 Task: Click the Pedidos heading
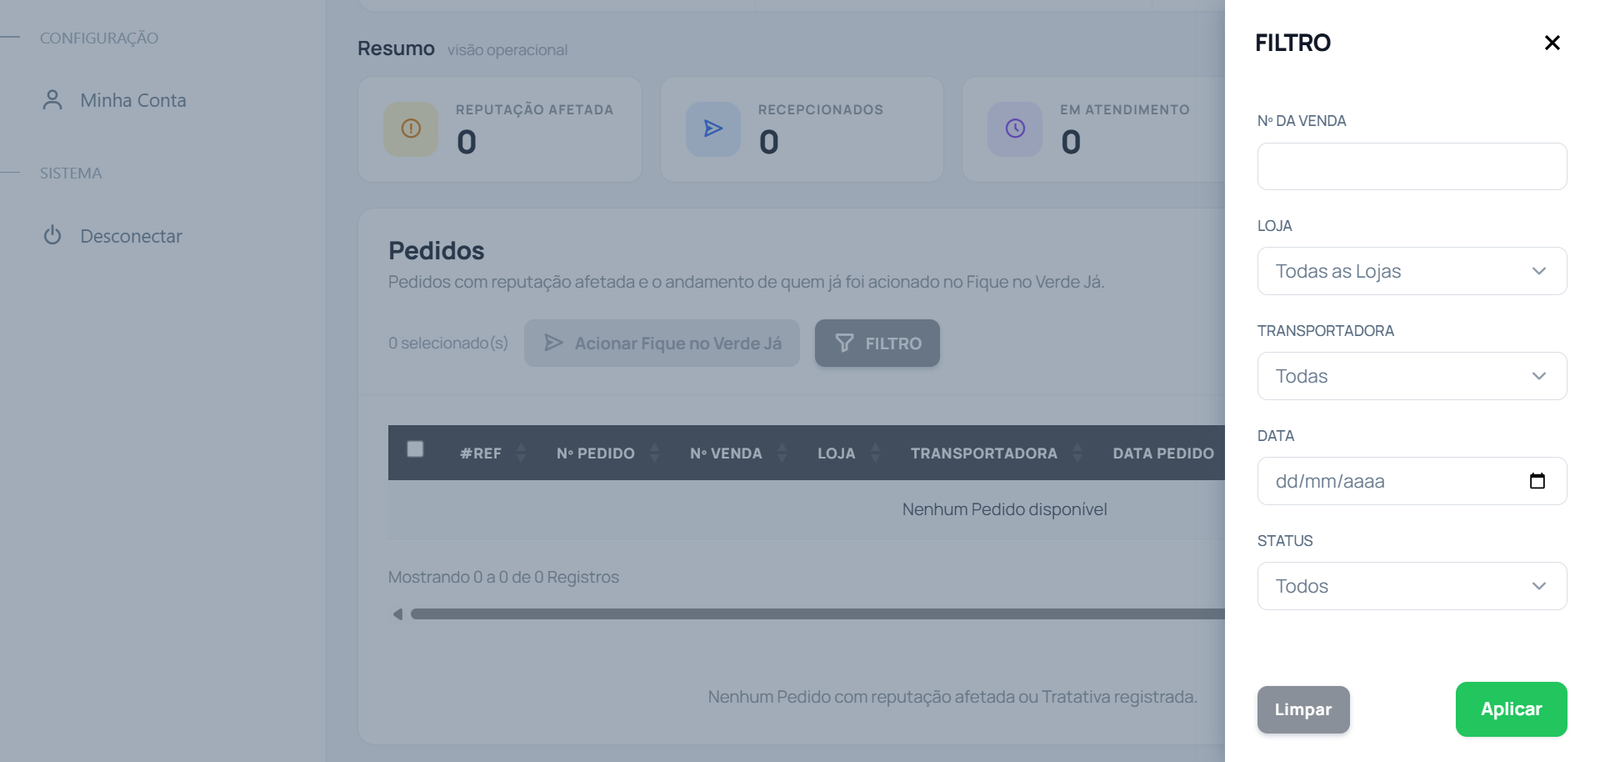436,250
